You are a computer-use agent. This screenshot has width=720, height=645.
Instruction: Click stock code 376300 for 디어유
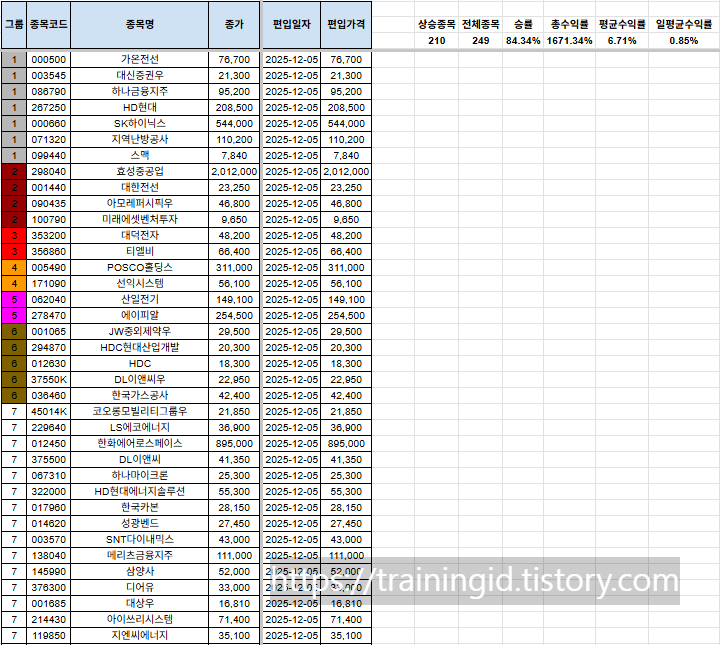48,588
